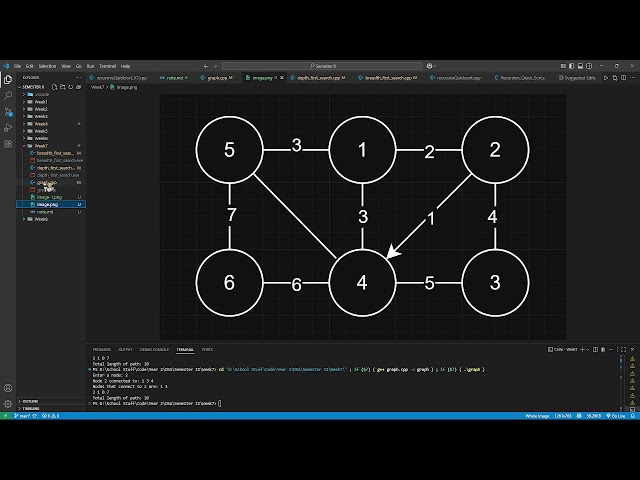Screen dimensions: 640x480
Task: Refresh the Explorer file tree
Action: click(71, 87)
